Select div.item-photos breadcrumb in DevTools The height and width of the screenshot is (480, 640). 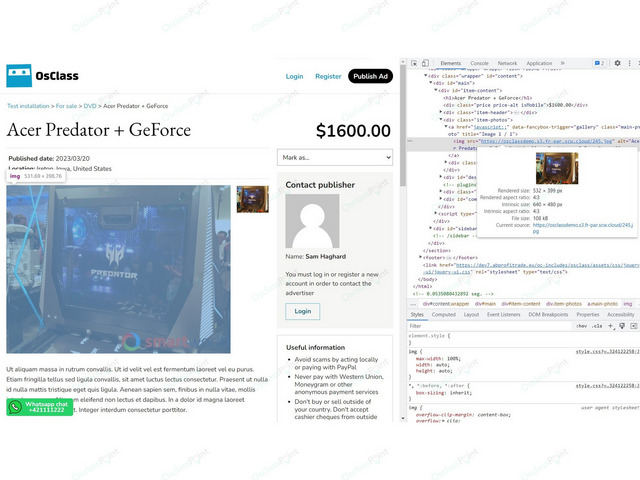[x=564, y=304]
